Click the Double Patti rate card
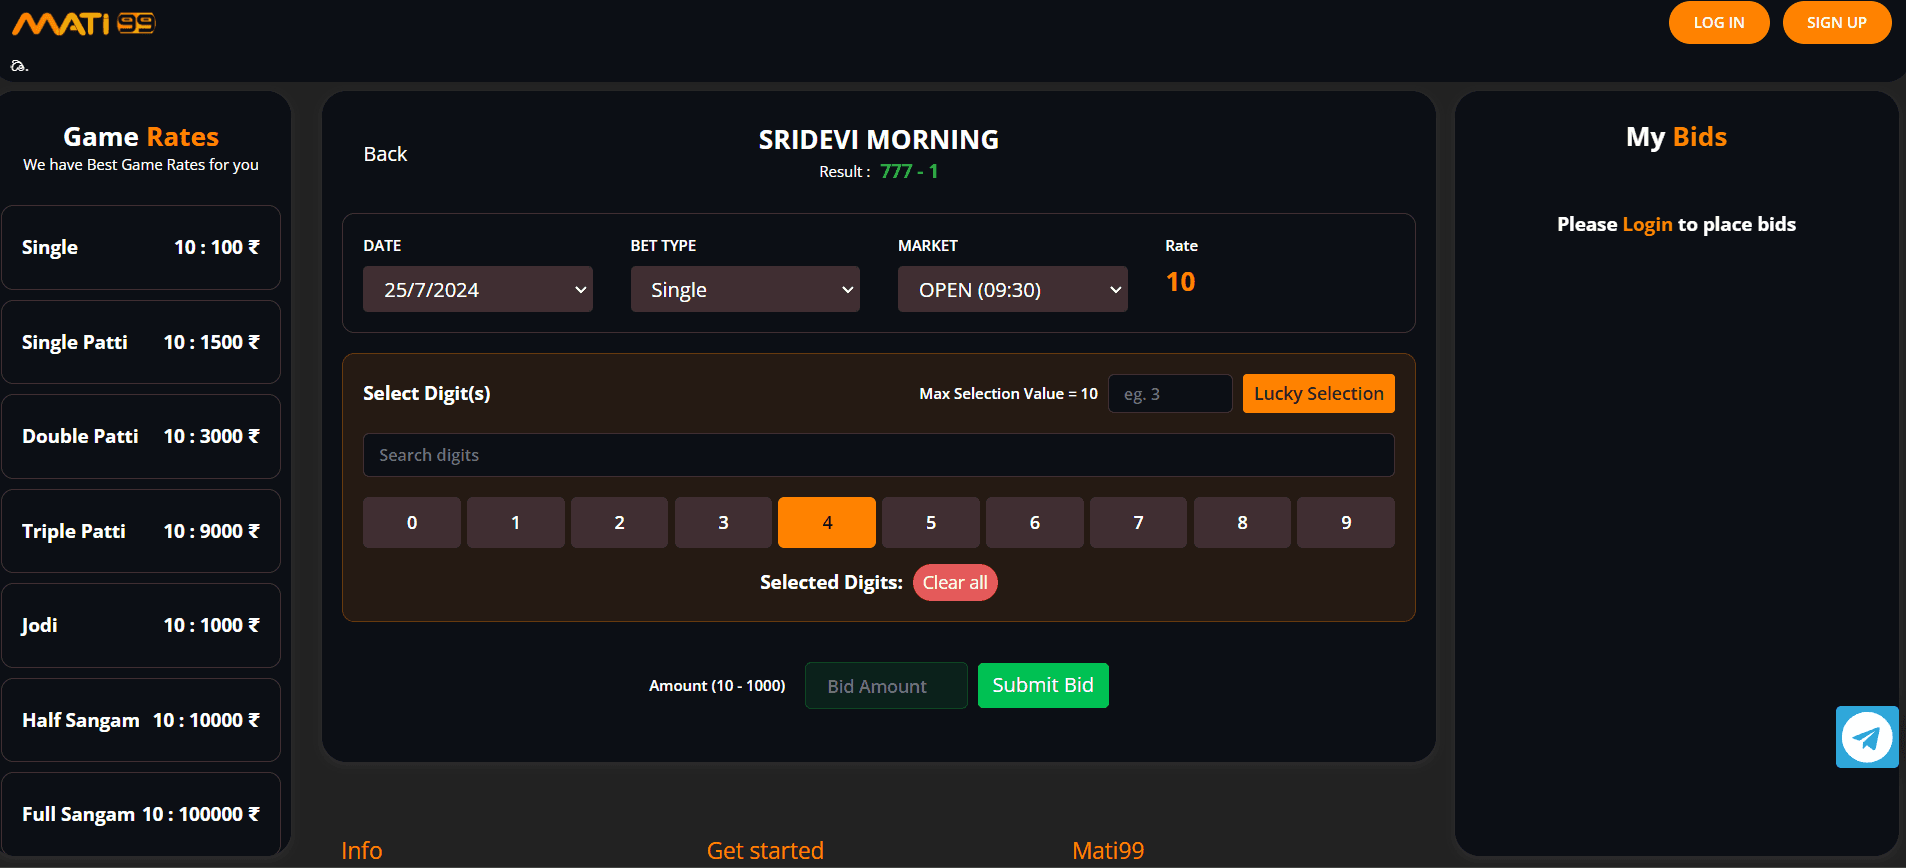Viewport: 1906px width, 868px height. coord(141,436)
